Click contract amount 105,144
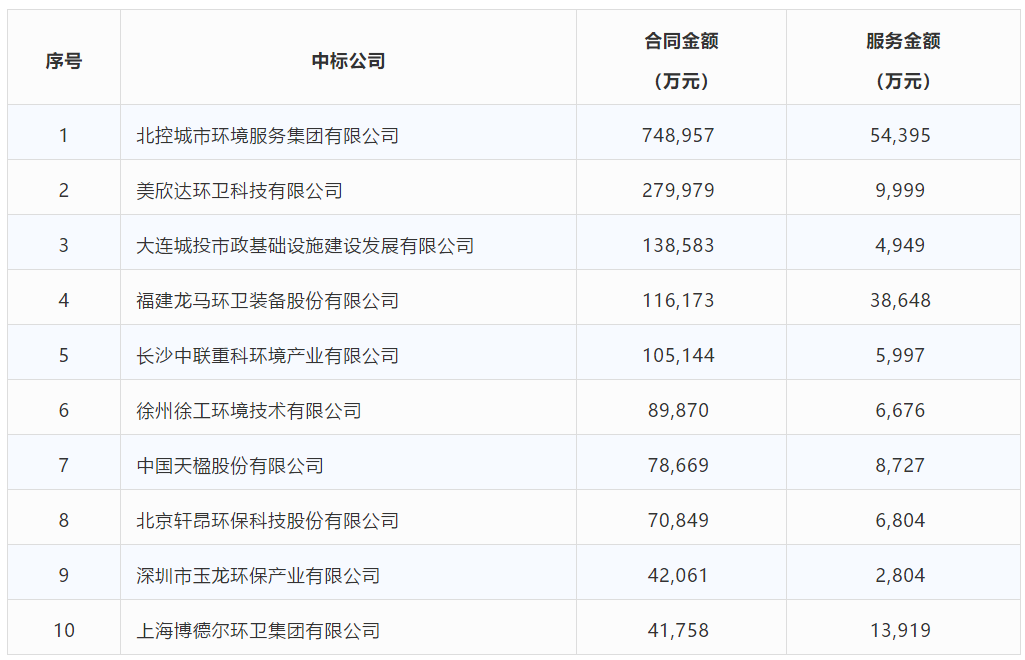 (679, 355)
